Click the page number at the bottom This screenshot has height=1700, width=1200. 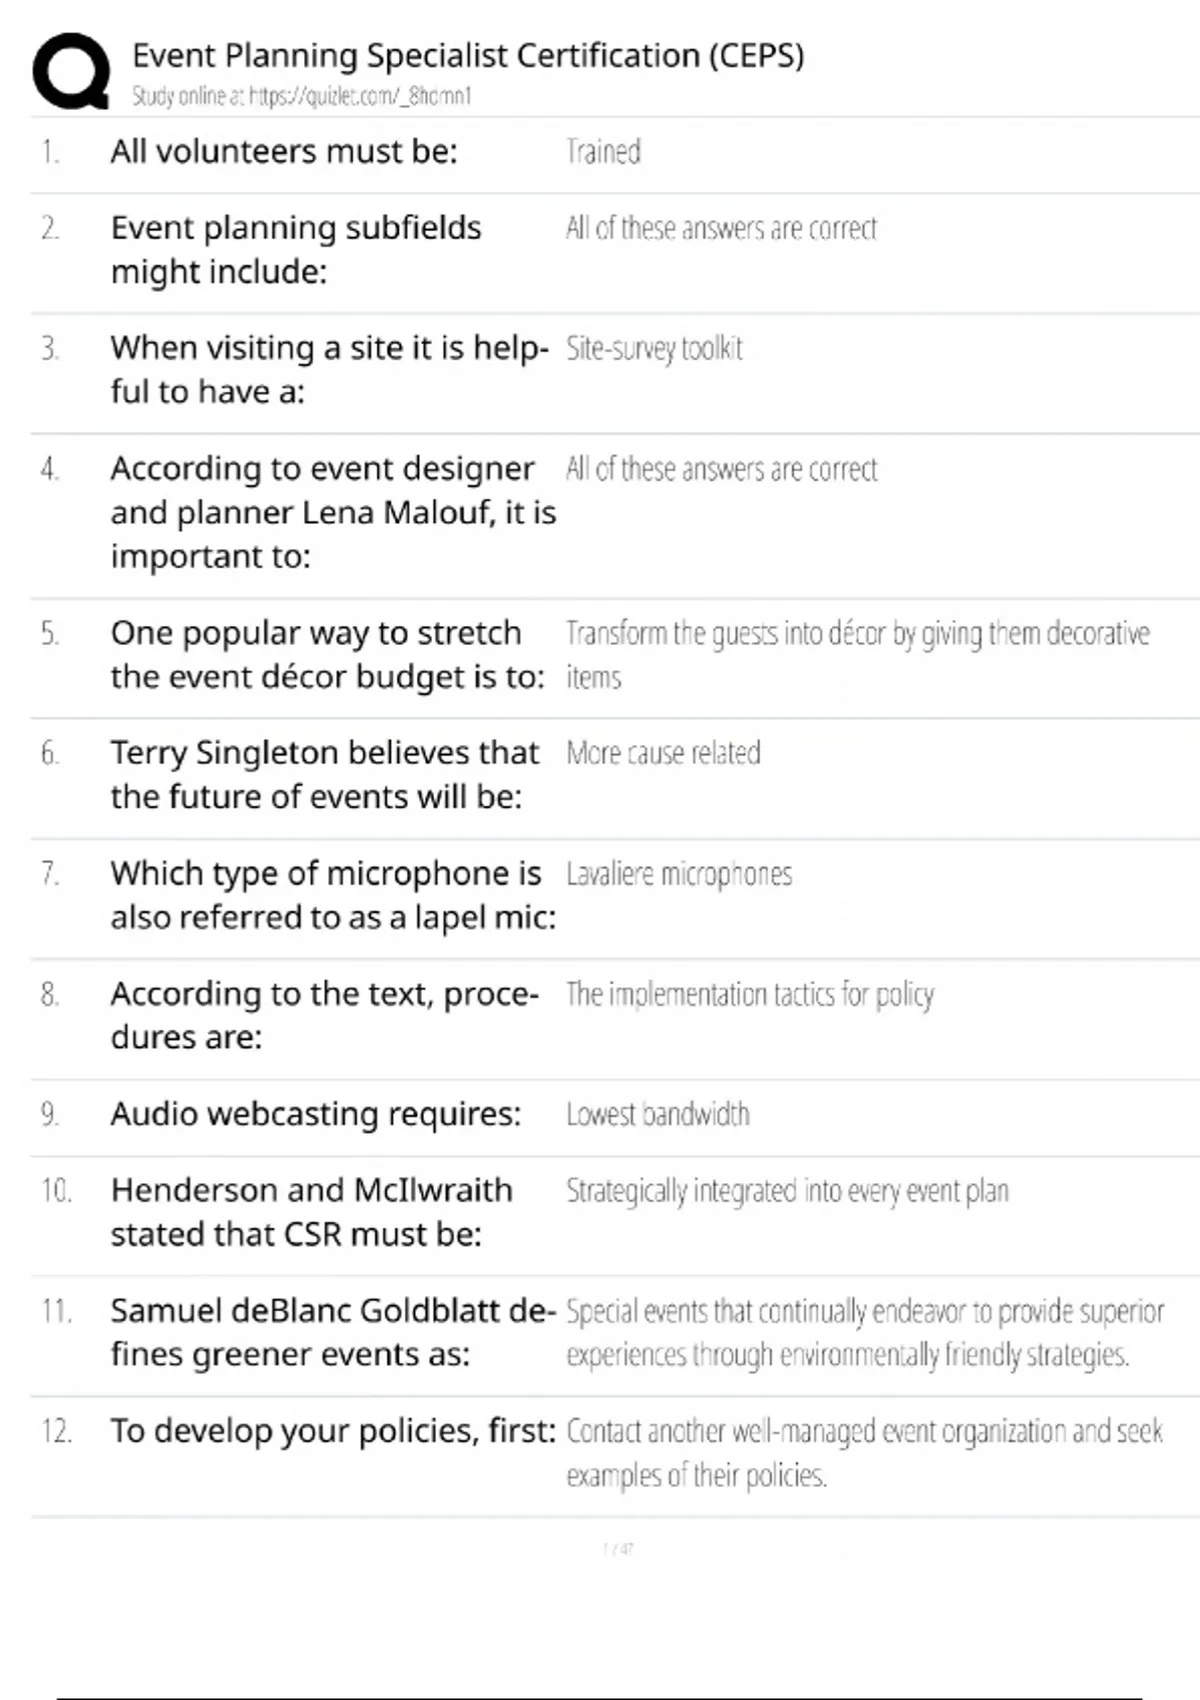(618, 1549)
